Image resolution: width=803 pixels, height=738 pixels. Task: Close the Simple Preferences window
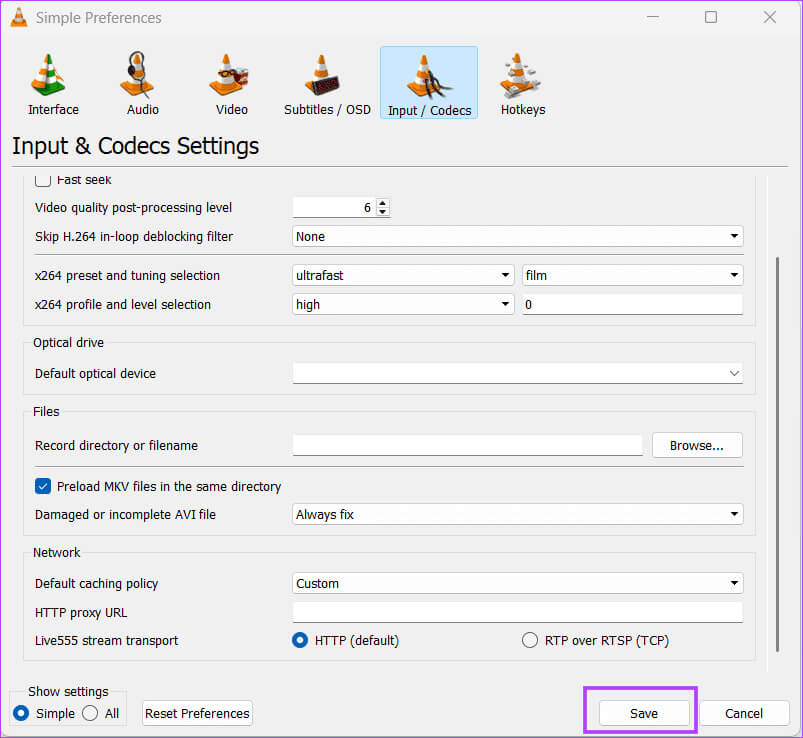coord(770,17)
